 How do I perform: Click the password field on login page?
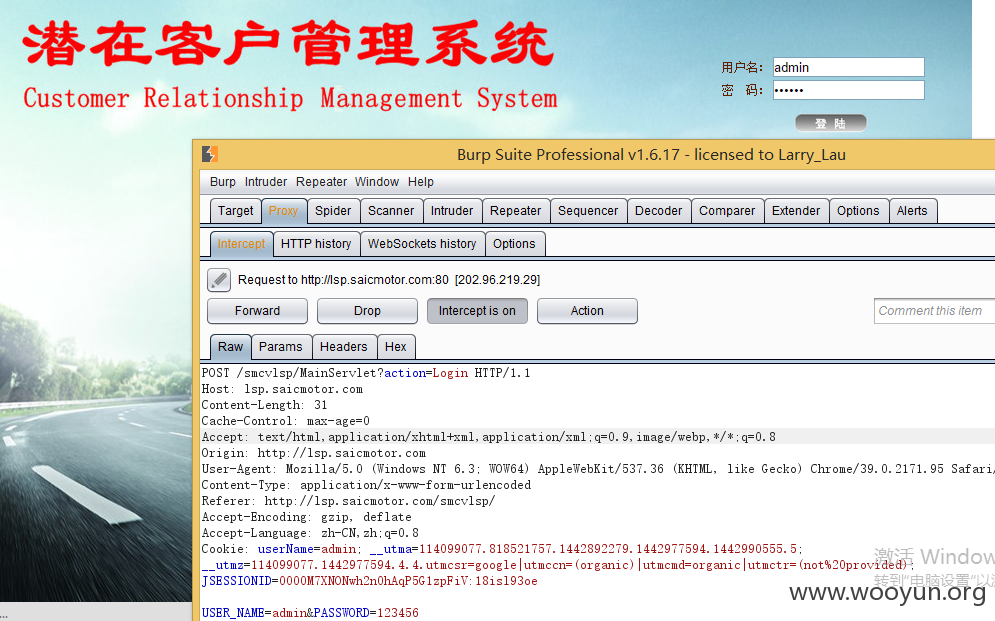pos(848,90)
